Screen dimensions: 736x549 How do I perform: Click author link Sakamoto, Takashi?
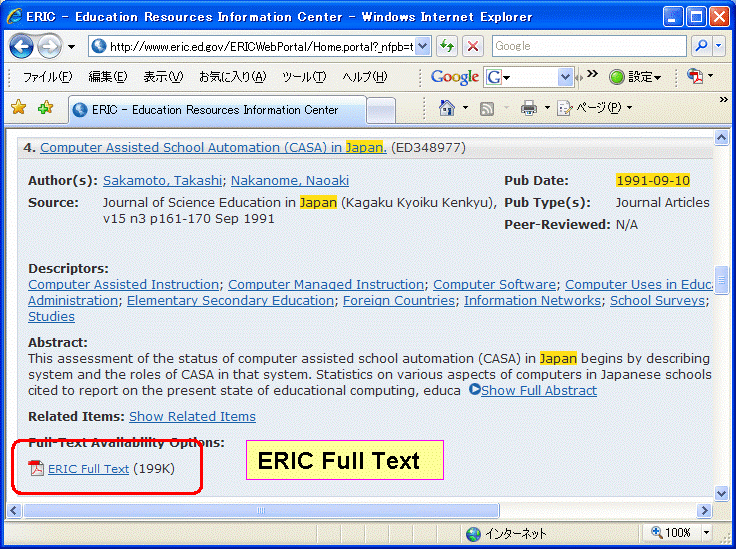pyautogui.click(x=162, y=181)
